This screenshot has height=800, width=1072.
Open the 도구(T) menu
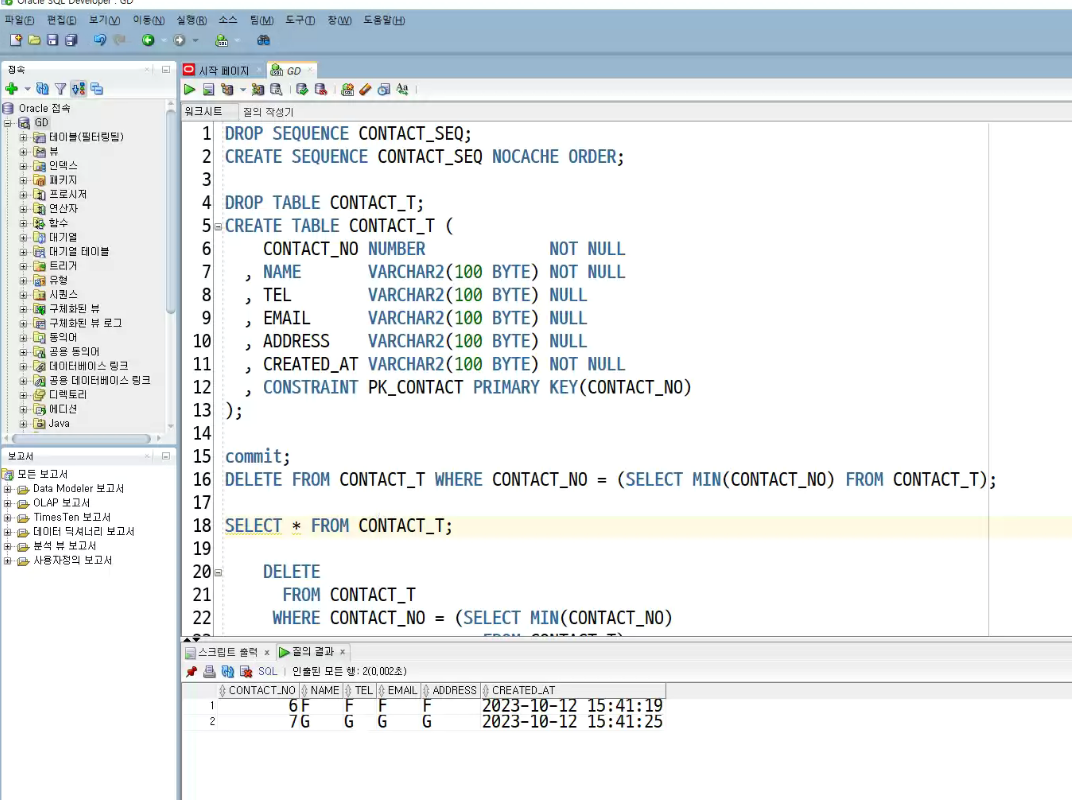(300, 20)
